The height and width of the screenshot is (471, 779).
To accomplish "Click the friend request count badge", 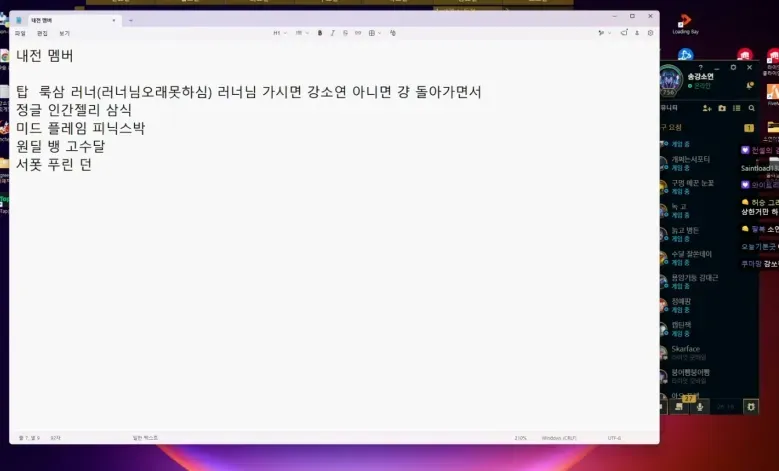I will click(x=749, y=128).
